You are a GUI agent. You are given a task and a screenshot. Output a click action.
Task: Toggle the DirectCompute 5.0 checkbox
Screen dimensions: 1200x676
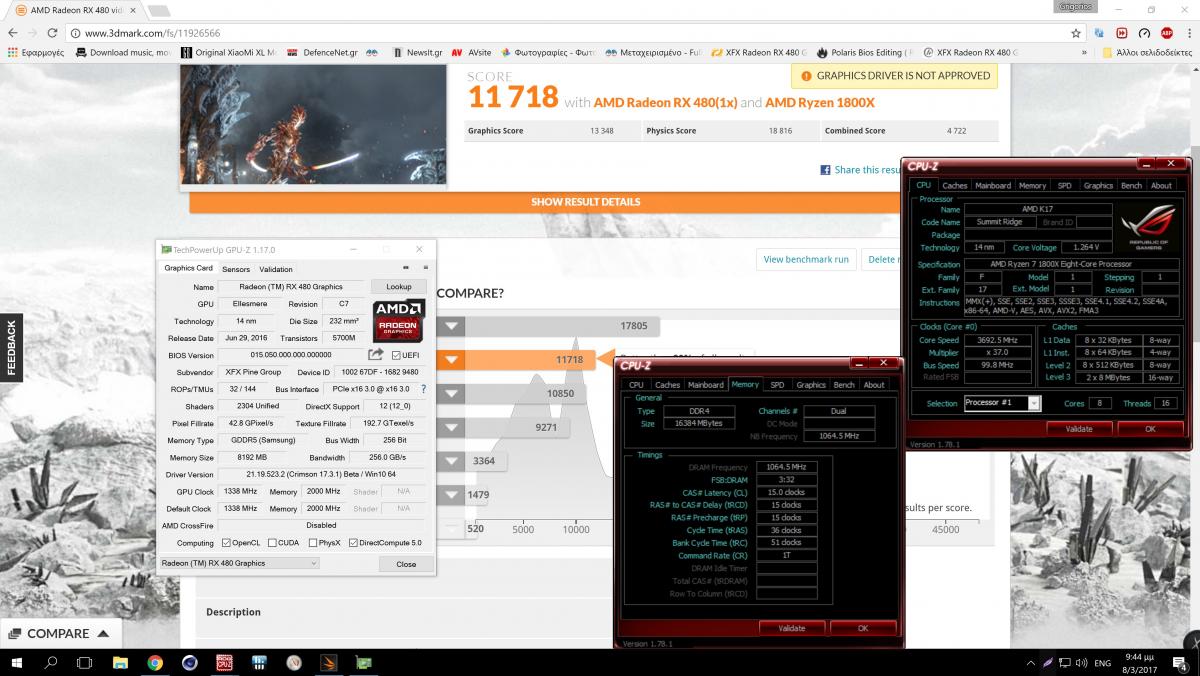(354, 543)
